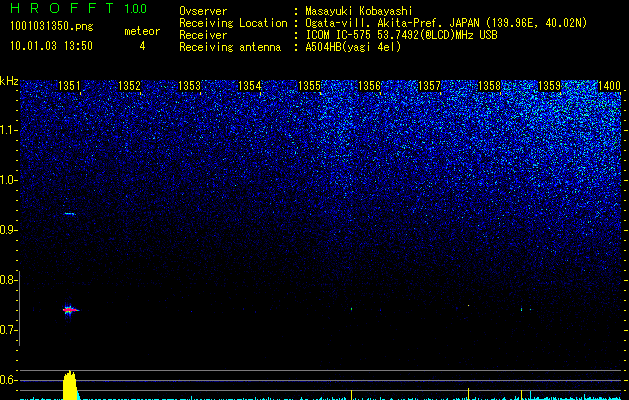Click the date stamp 10.01.03 13:50
The image size is (629, 400).
click(x=51, y=46)
